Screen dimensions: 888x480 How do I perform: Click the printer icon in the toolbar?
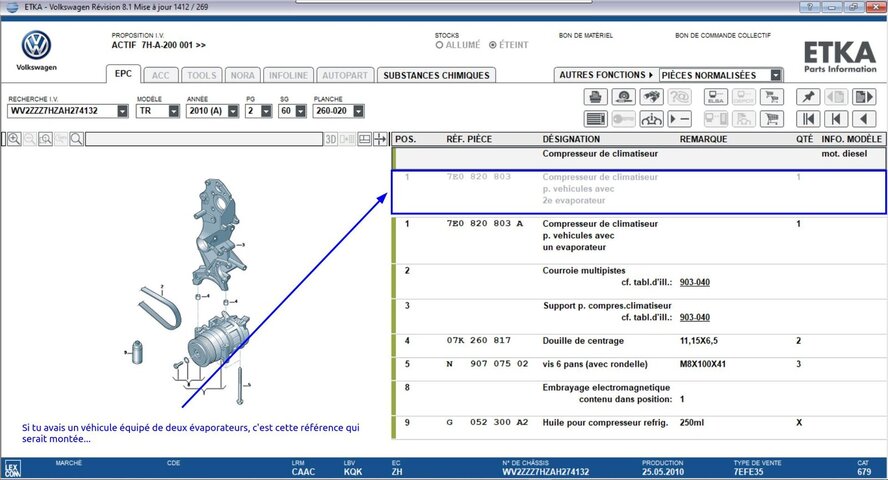[595, 97]
